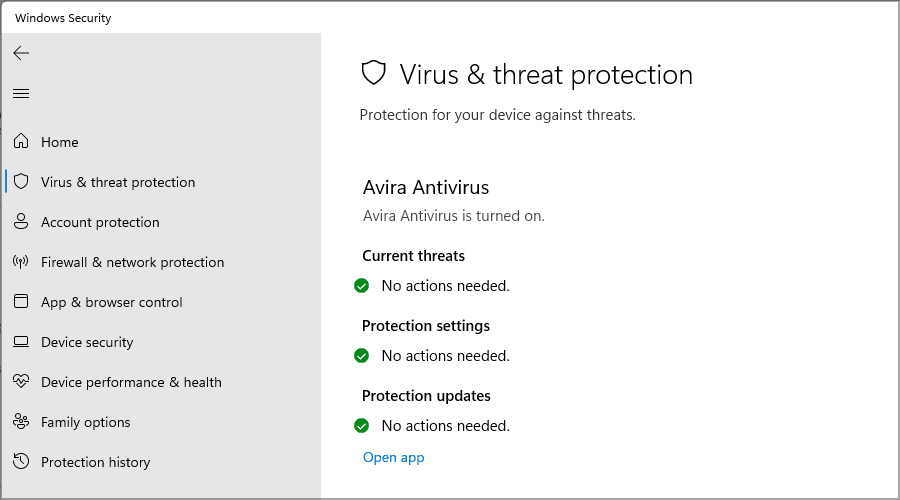900x500 pixels.
Task: Click the Home house icon
Action: coord(21,142)
